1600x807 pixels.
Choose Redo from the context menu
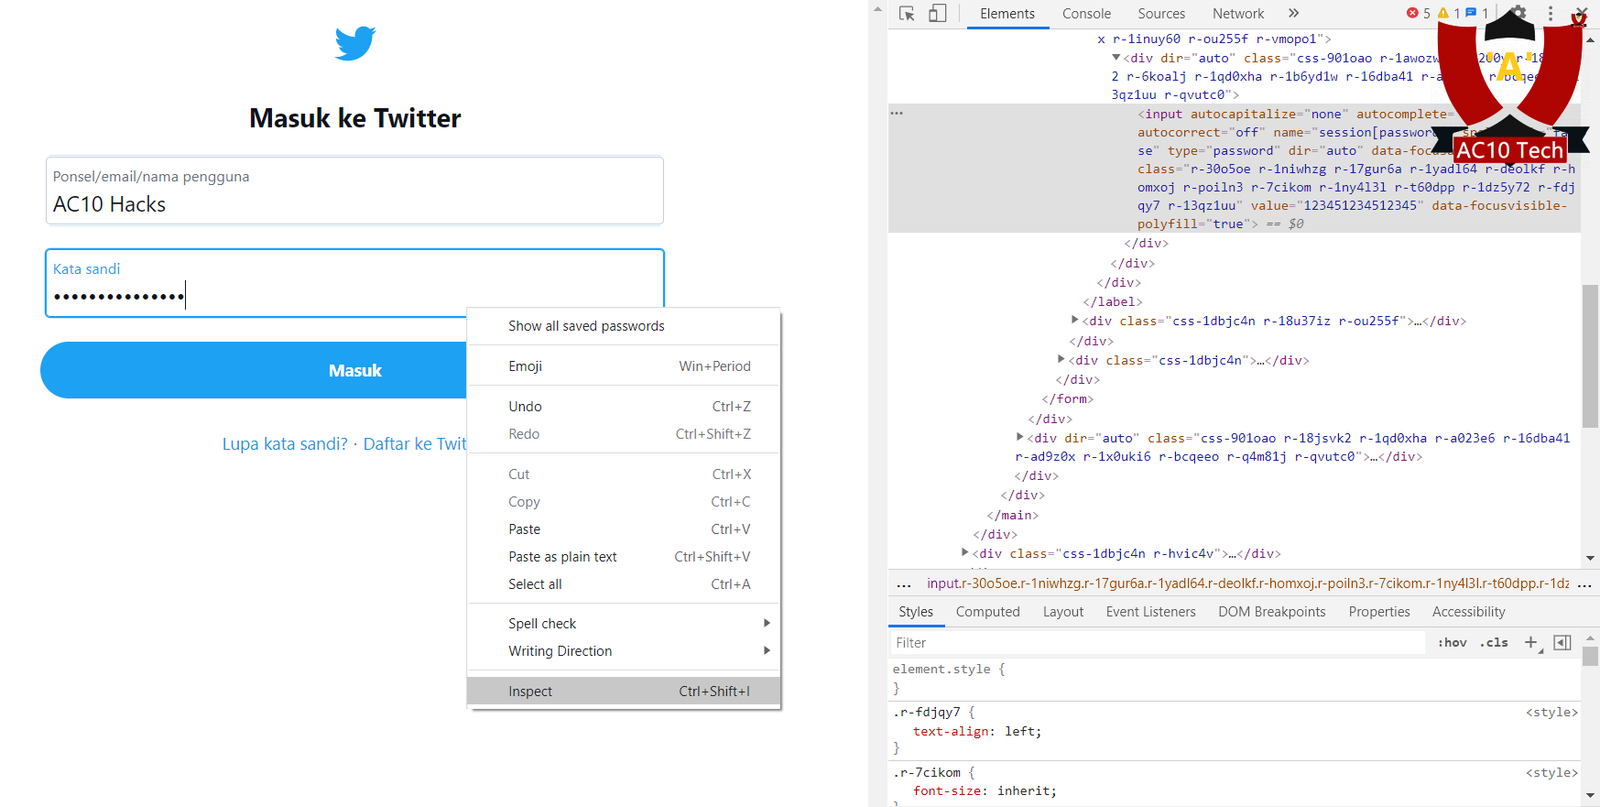(x=624, y=434)
